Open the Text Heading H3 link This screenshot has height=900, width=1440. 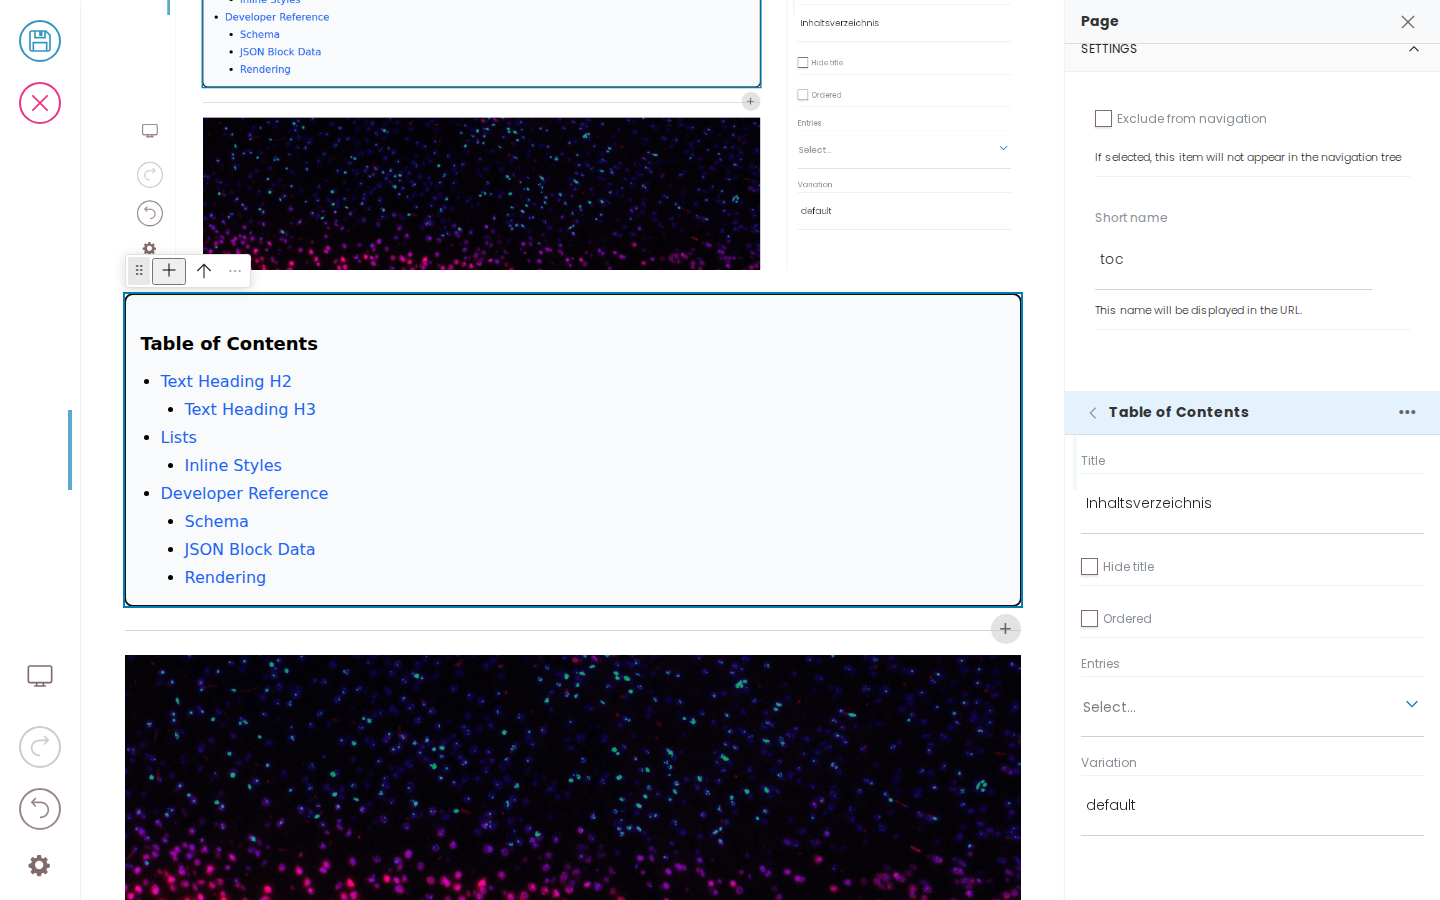tap(250, 409)
